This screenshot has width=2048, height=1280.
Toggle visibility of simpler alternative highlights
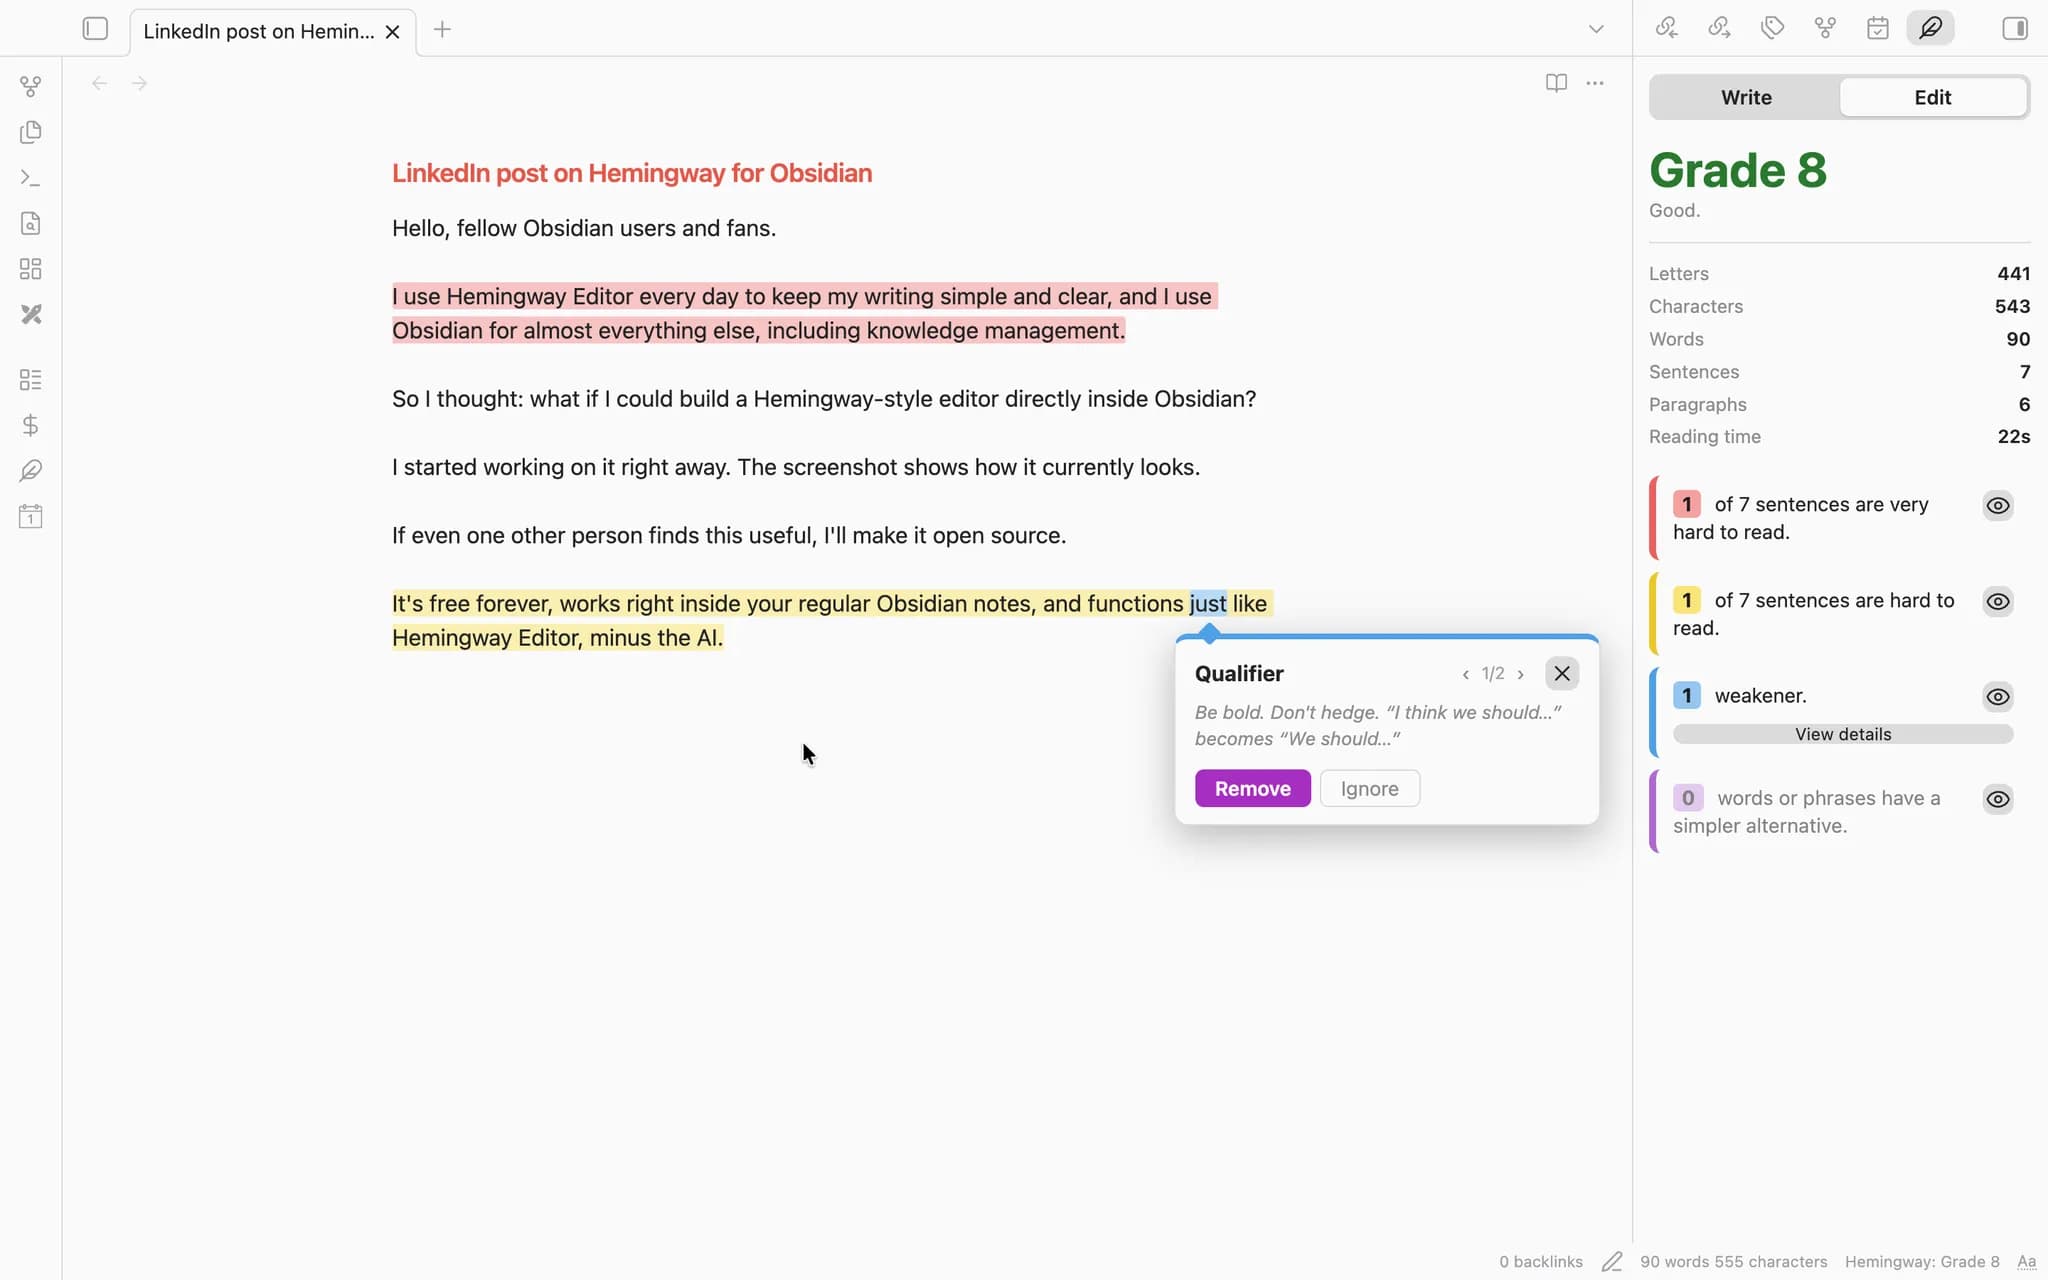(x=1998, y=799)
